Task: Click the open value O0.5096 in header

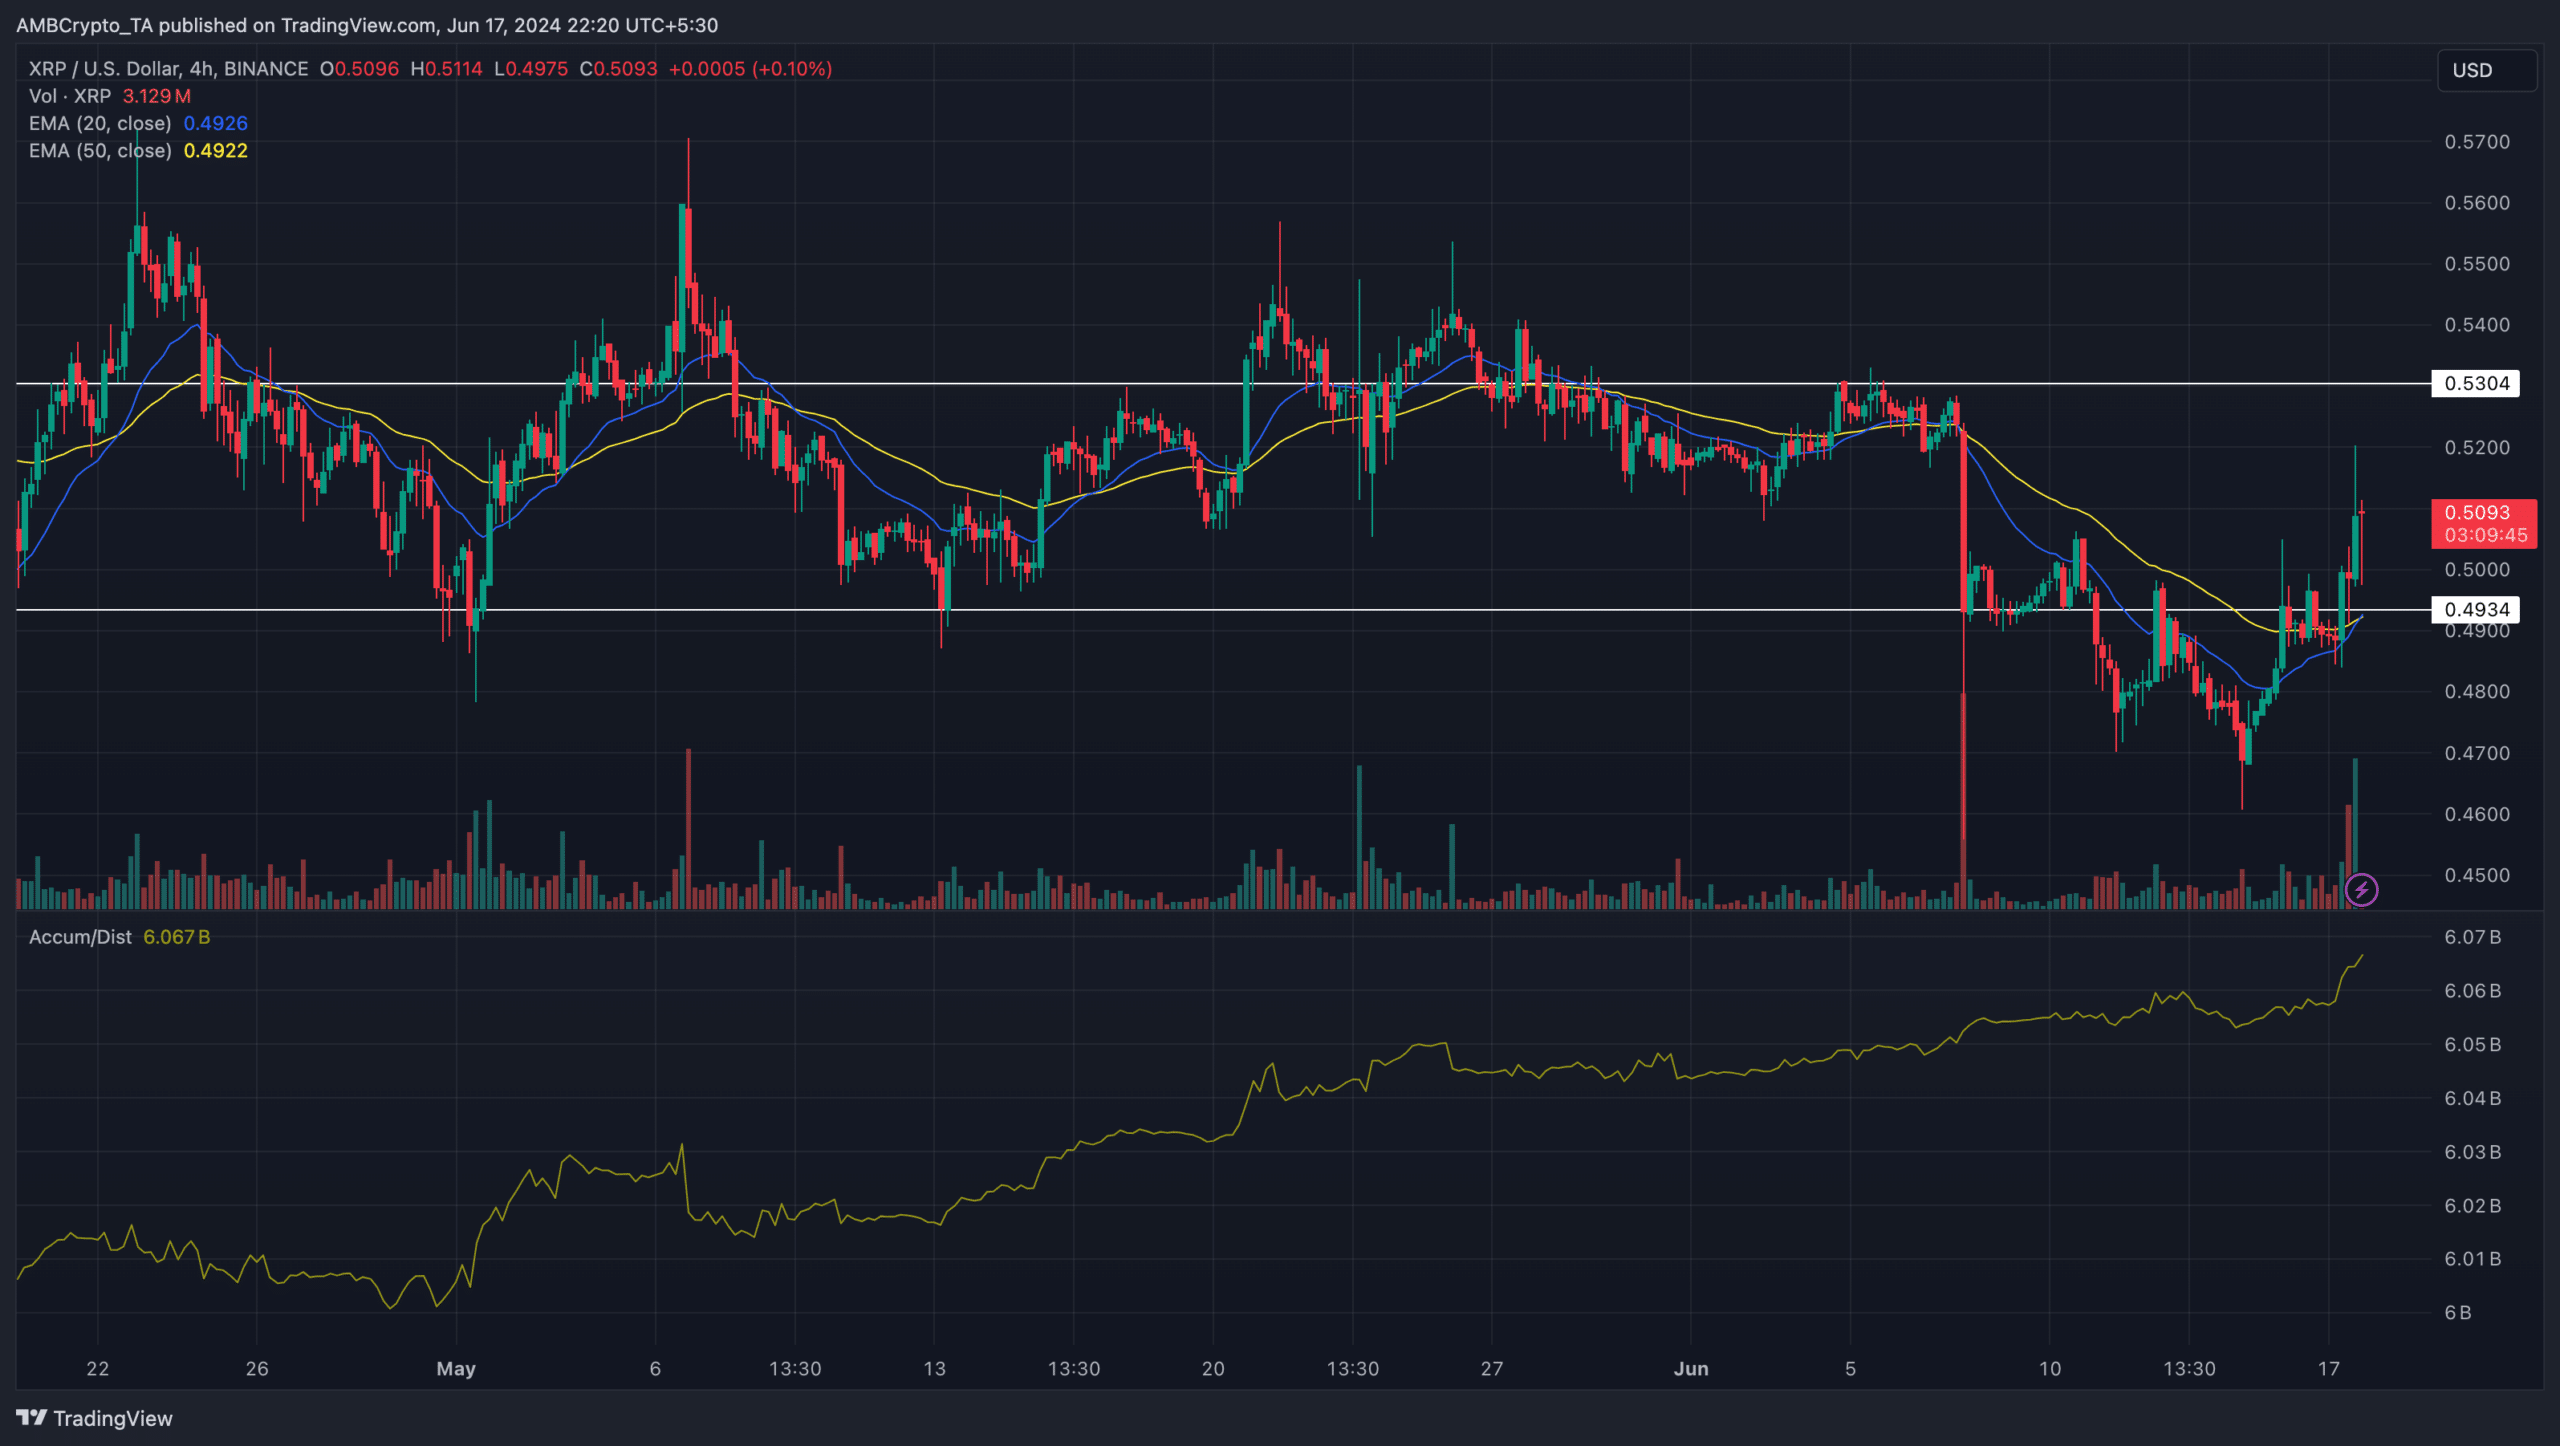Action: point(359,69)
